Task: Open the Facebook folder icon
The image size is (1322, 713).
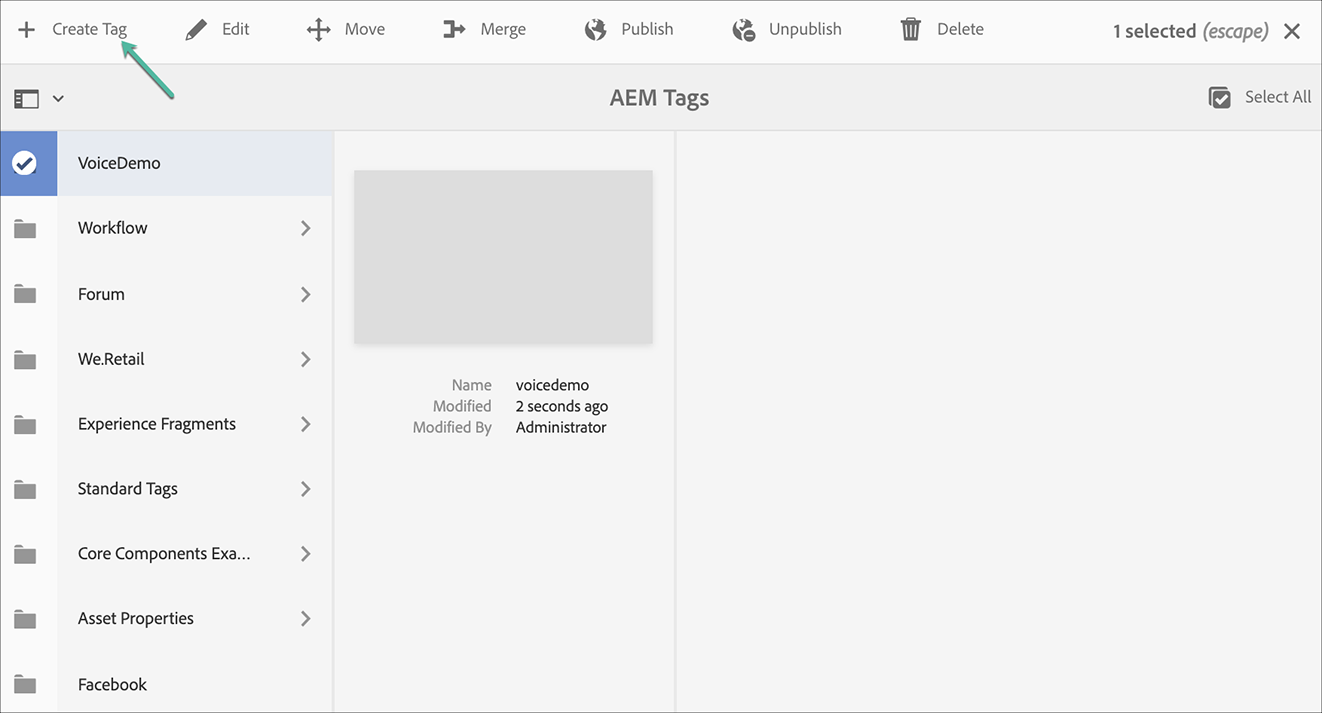Action: pyautogui.click(x=25, y=685)
